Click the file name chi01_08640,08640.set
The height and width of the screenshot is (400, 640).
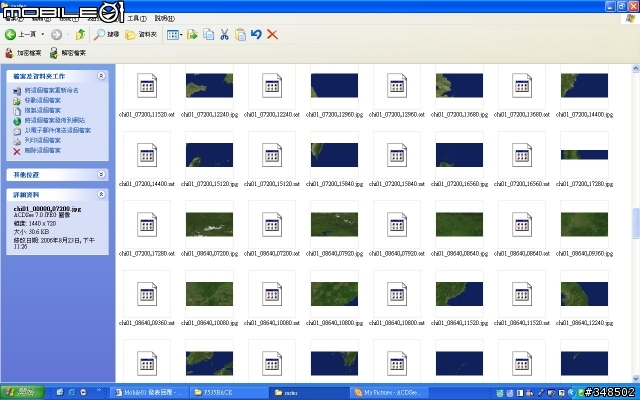pos(522,253)
